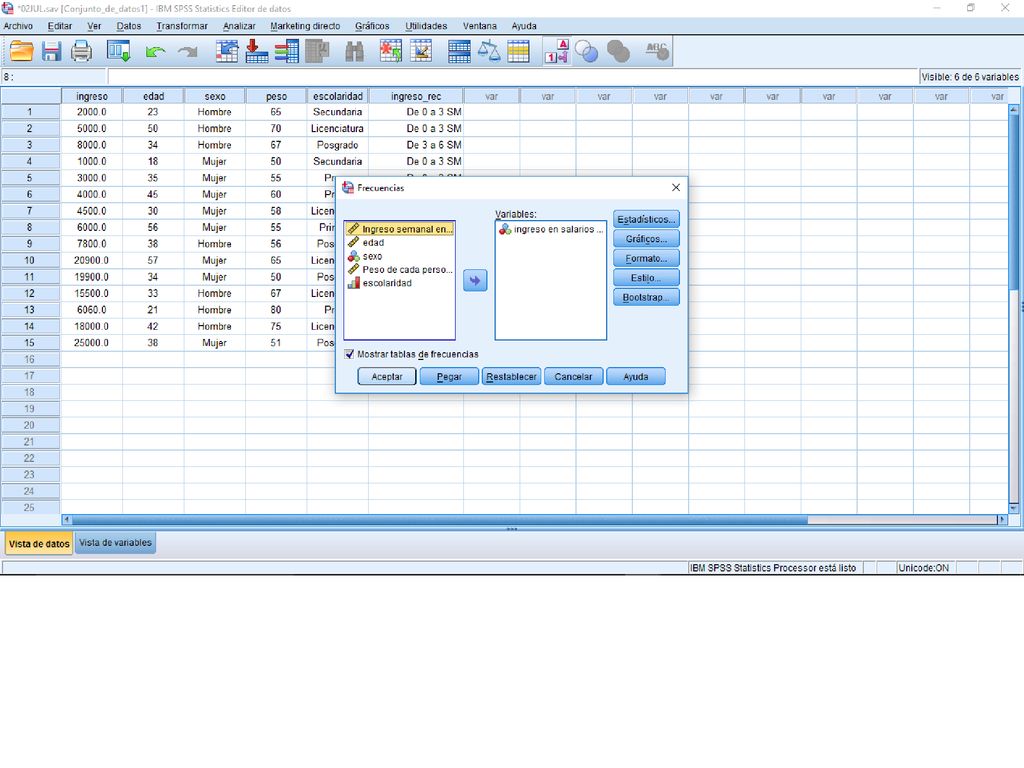The width and height of the screenshot is (1024, 768).
Task: Click the ingreso_rec column header
Action: point(416,96)
